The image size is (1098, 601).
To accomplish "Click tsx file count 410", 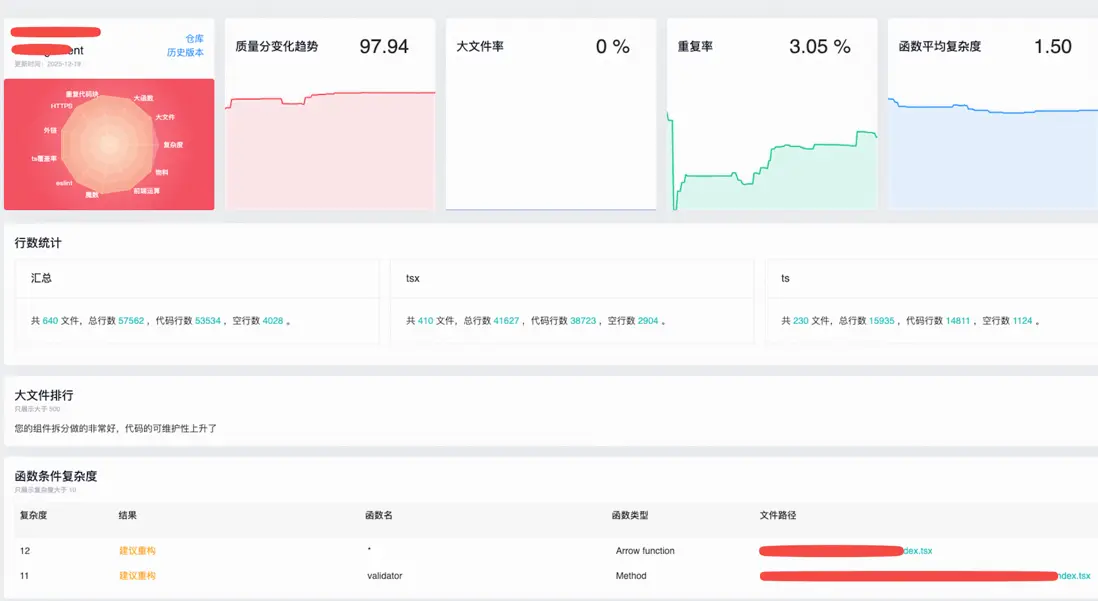I will [x=426, y=321].
